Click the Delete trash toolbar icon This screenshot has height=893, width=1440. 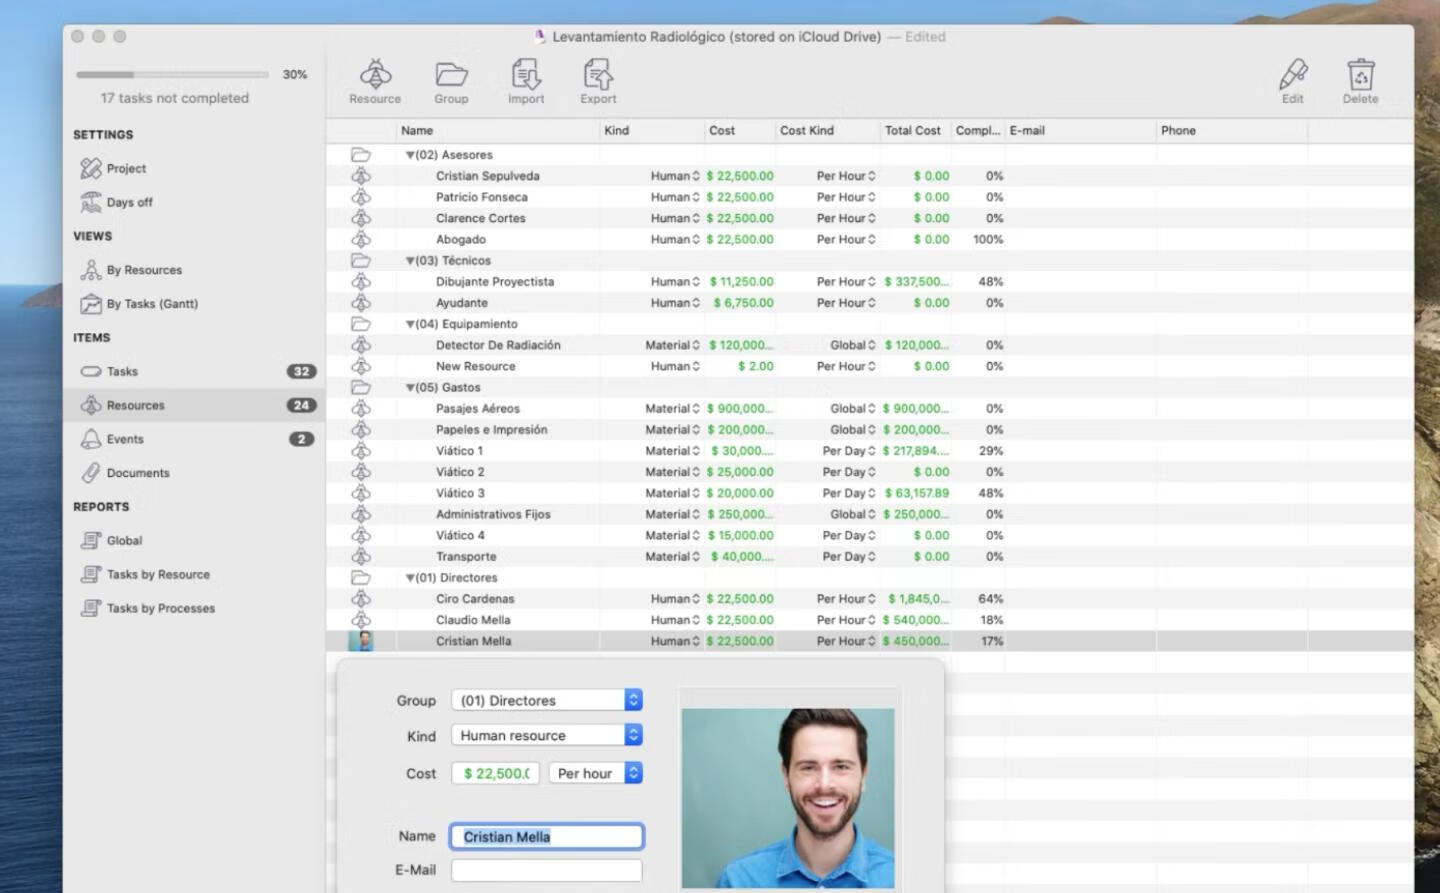coord(1360,74)
